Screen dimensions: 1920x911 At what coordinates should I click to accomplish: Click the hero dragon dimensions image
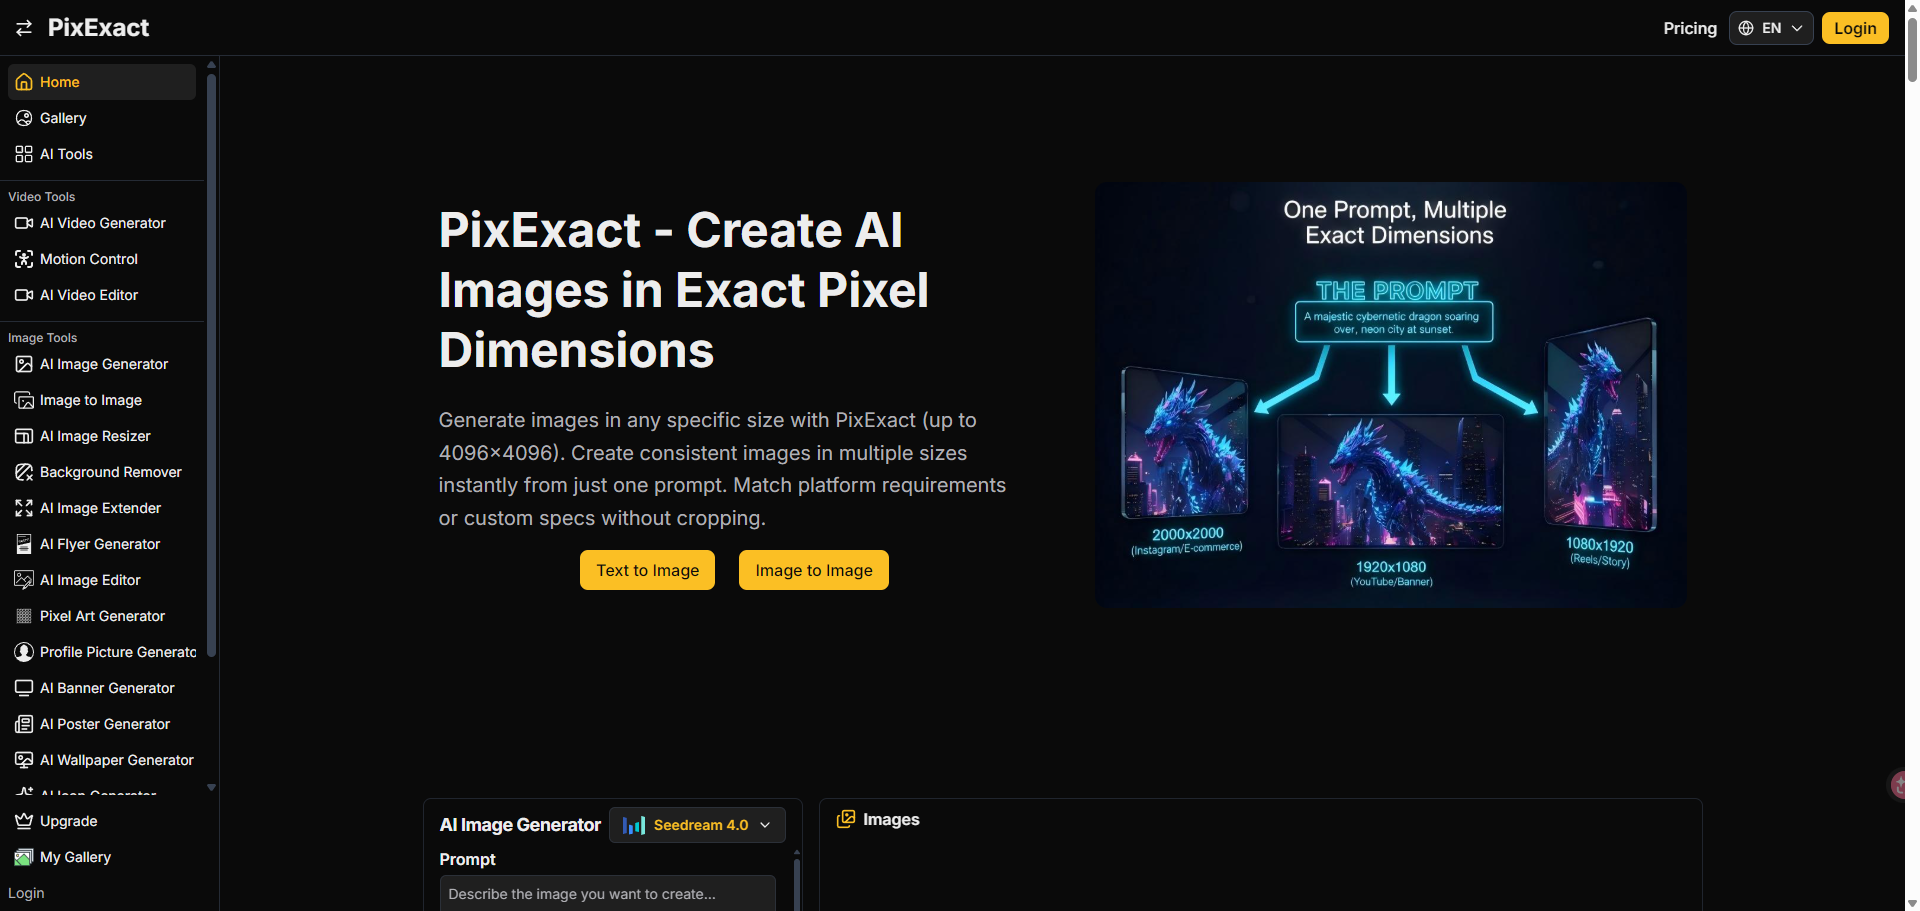1390,395
